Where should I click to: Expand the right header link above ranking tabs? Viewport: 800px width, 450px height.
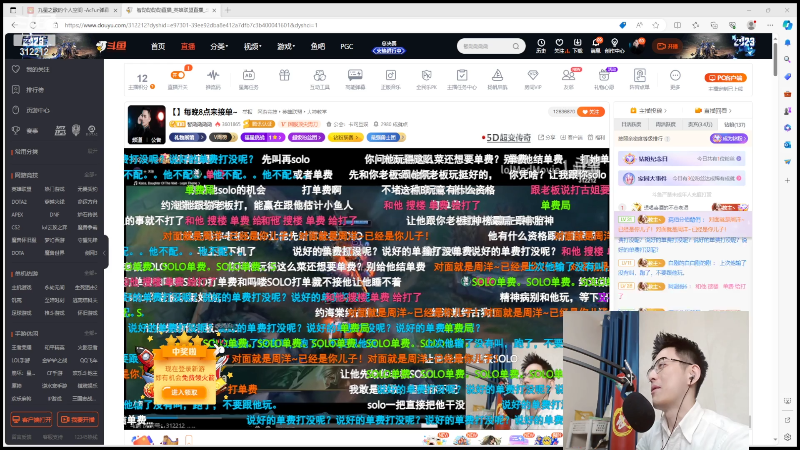point(713,110)
